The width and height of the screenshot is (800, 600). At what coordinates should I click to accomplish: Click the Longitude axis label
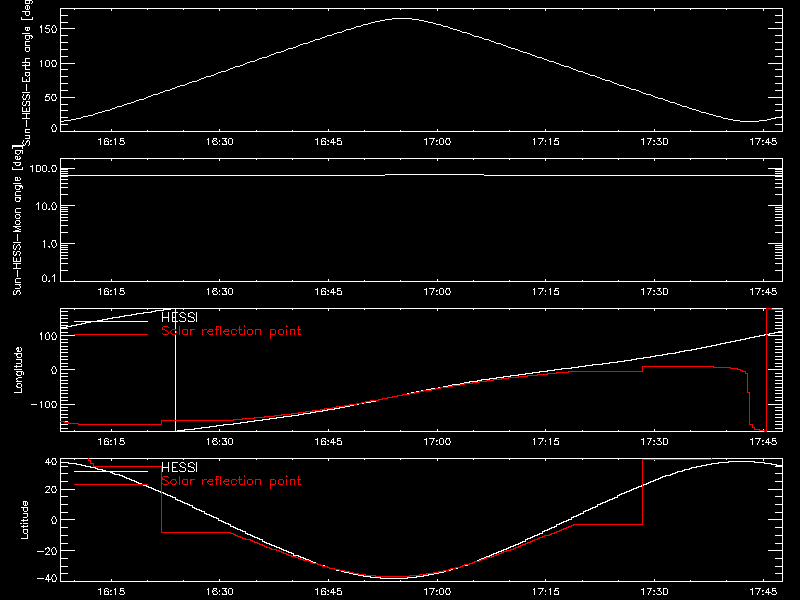coord(18,370)
